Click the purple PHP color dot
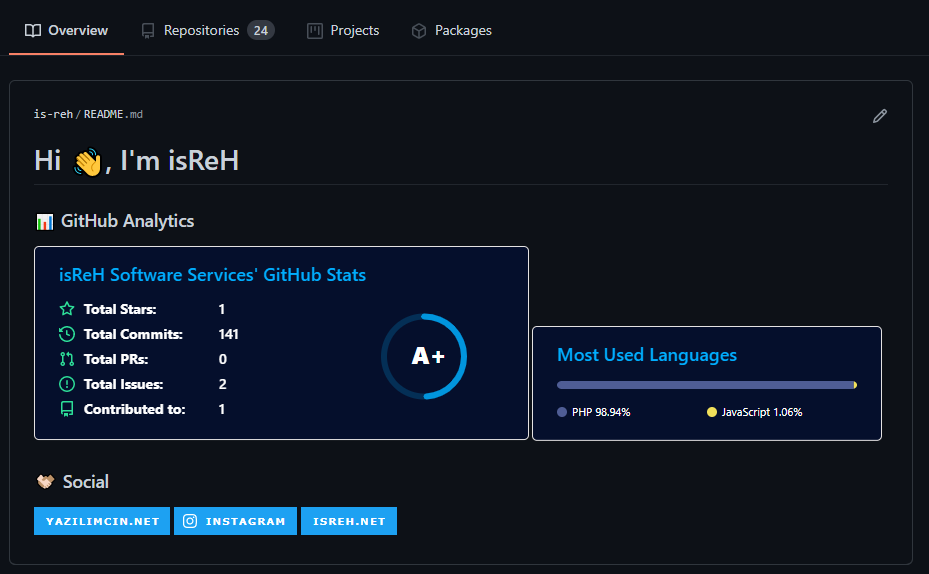The image size is (929, 574). 562,412
